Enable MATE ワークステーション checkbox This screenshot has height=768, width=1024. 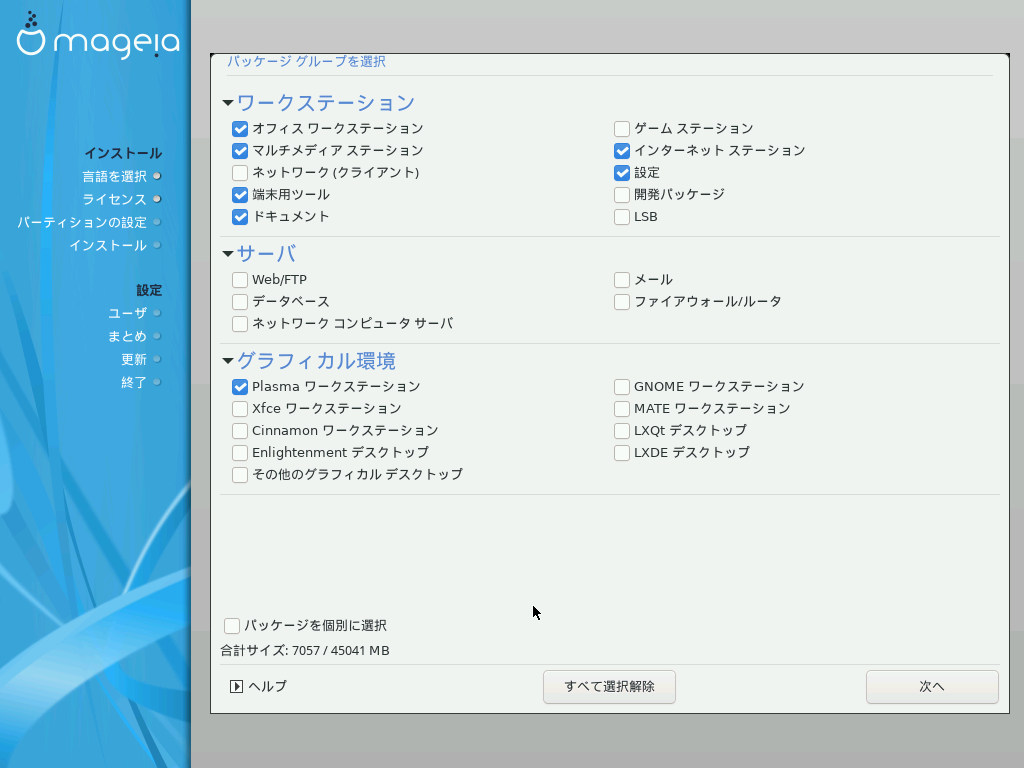pos(622,409)
